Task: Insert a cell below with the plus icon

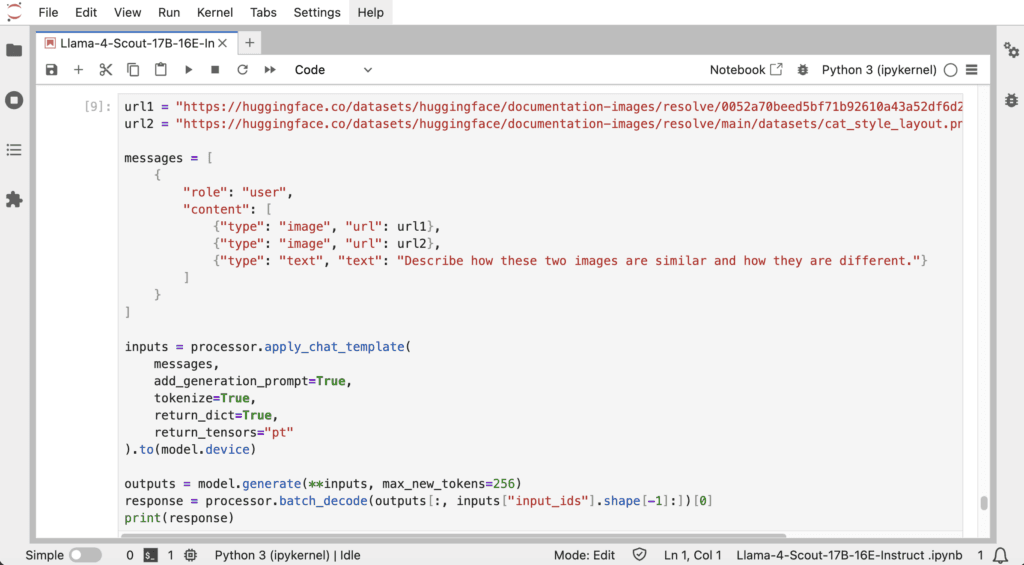Action: tap(78, 70)
